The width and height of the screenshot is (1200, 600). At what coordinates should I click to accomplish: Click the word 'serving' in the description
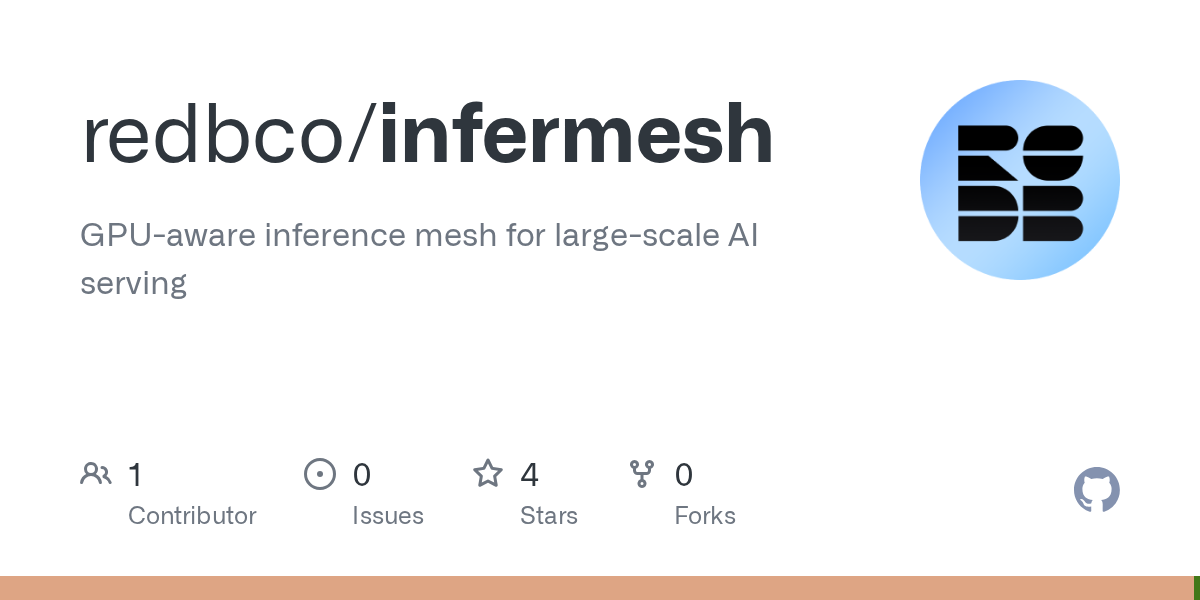click(133, 283)
